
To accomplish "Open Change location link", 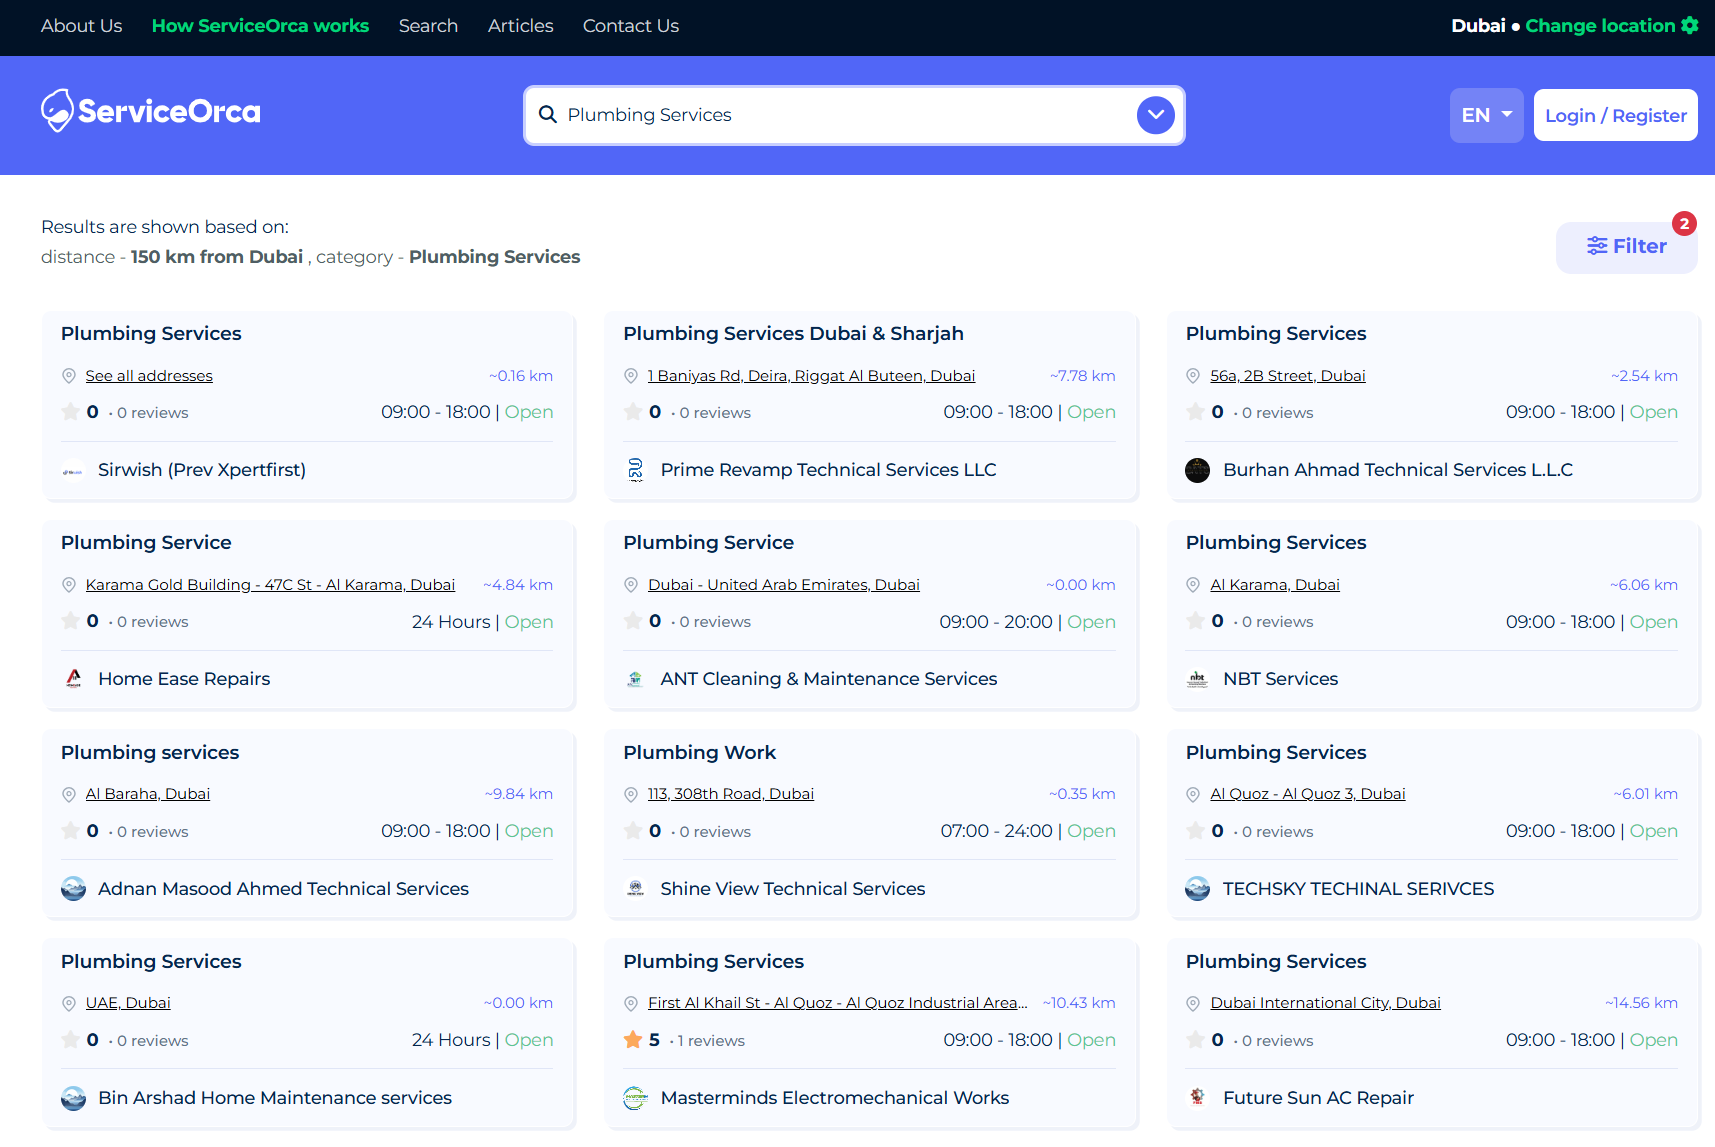I will coord(1598,25).
